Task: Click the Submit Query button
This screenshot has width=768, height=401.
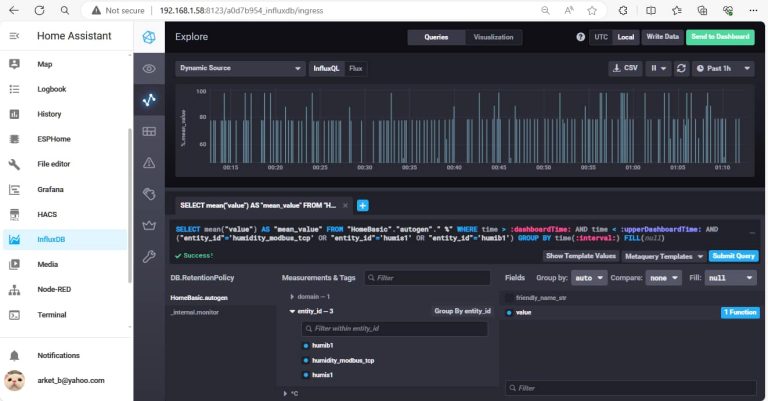Action: (x=733, y=256)
